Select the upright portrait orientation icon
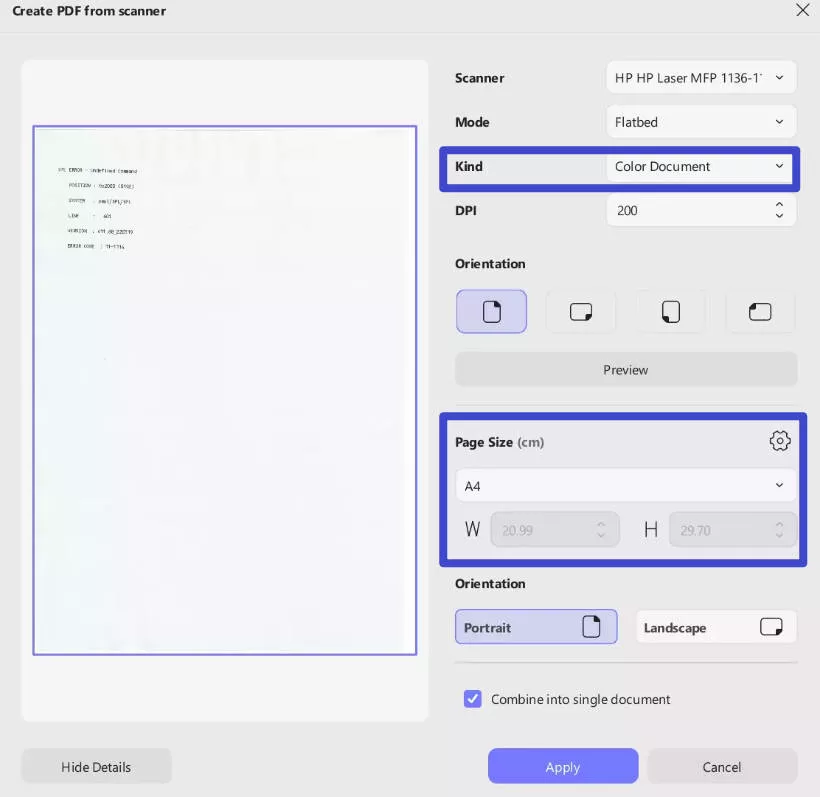The image size is (820, 797). (491, 311)
